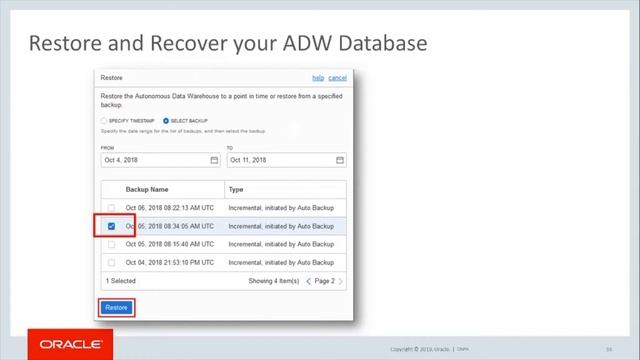Go to next page arrow

coord(340,281)
